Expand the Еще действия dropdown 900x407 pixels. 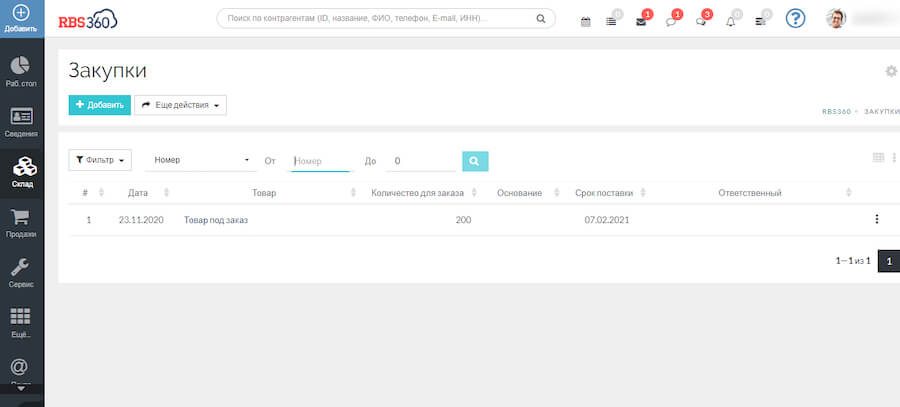pos(180,105)
